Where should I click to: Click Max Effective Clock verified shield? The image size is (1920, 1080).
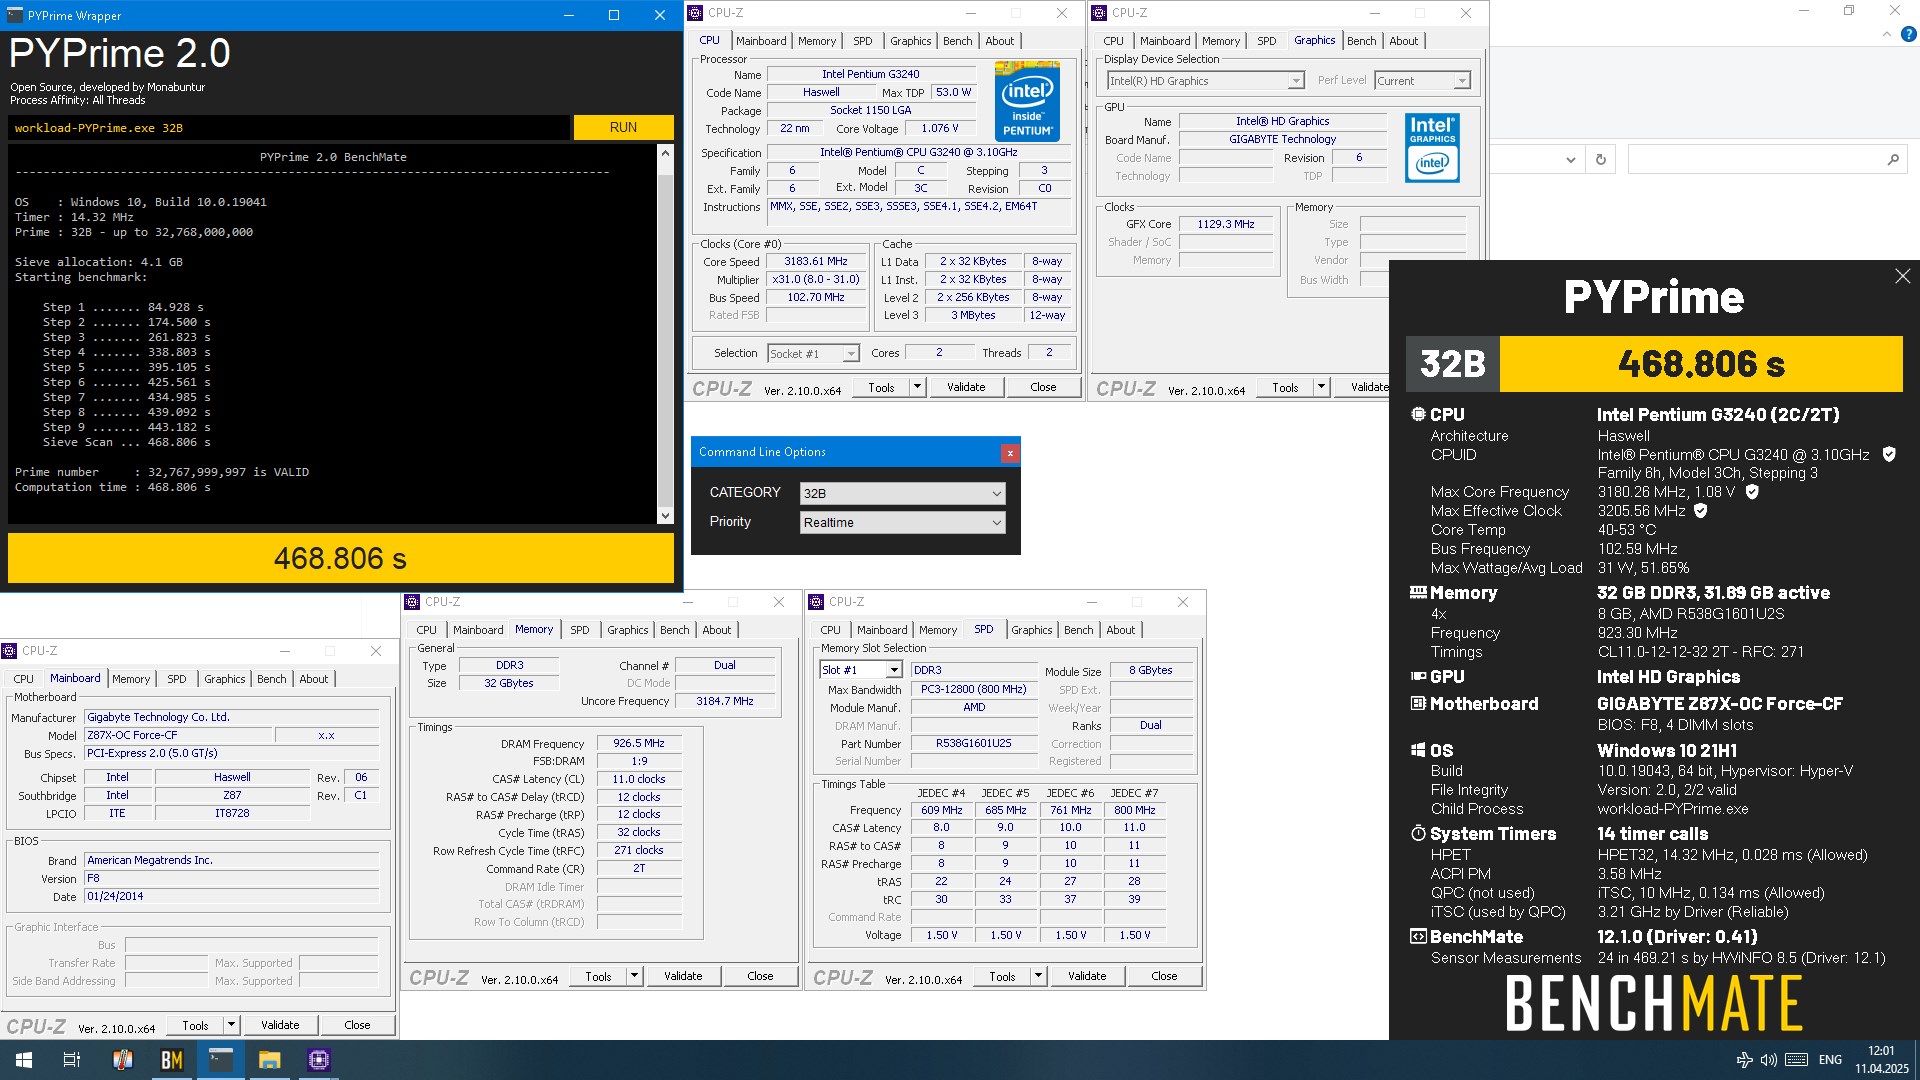(x=1701, y=511)
